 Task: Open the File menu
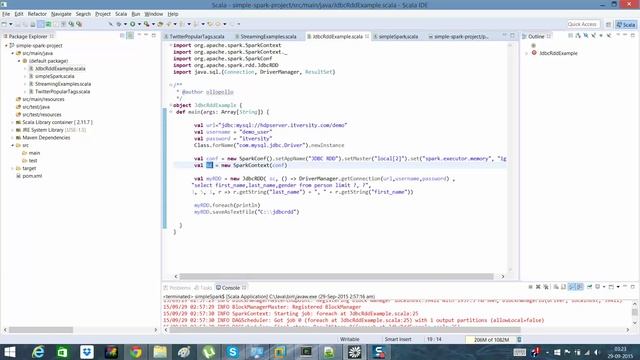click(6, 14)
